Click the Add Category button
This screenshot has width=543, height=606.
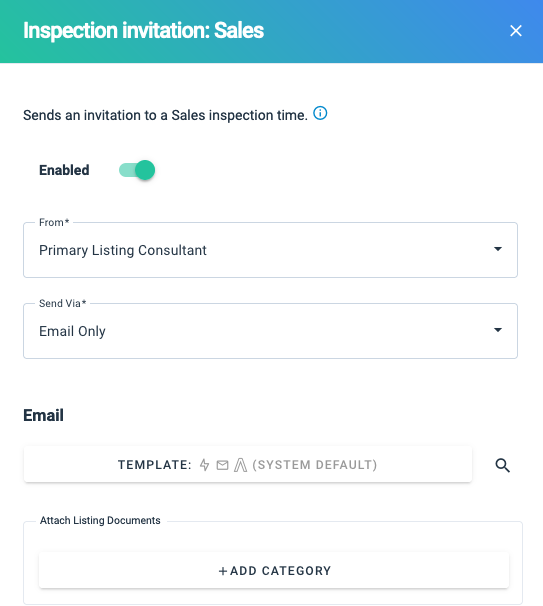pos(274,570)
